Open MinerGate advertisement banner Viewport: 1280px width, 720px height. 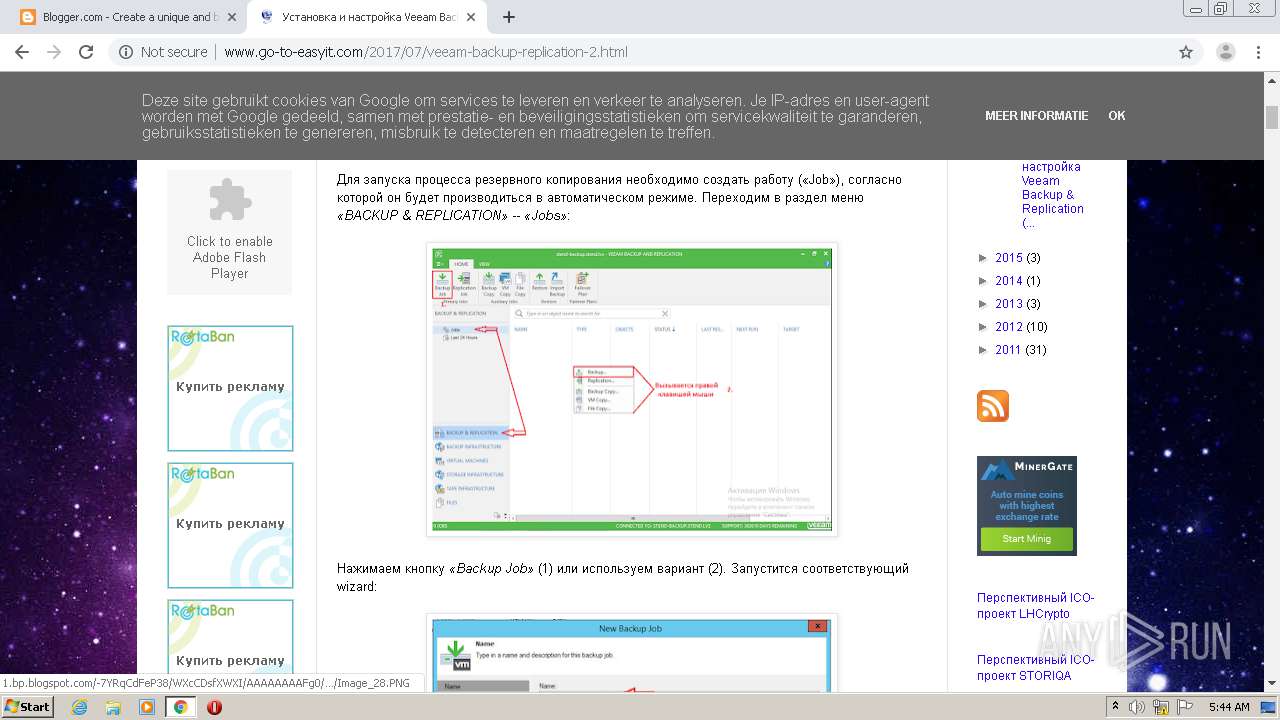(1027, 506)
